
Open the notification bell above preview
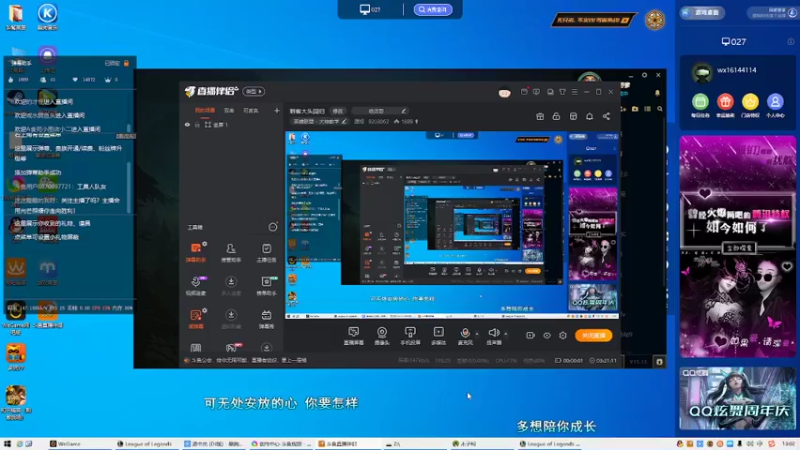click(589, 116)
